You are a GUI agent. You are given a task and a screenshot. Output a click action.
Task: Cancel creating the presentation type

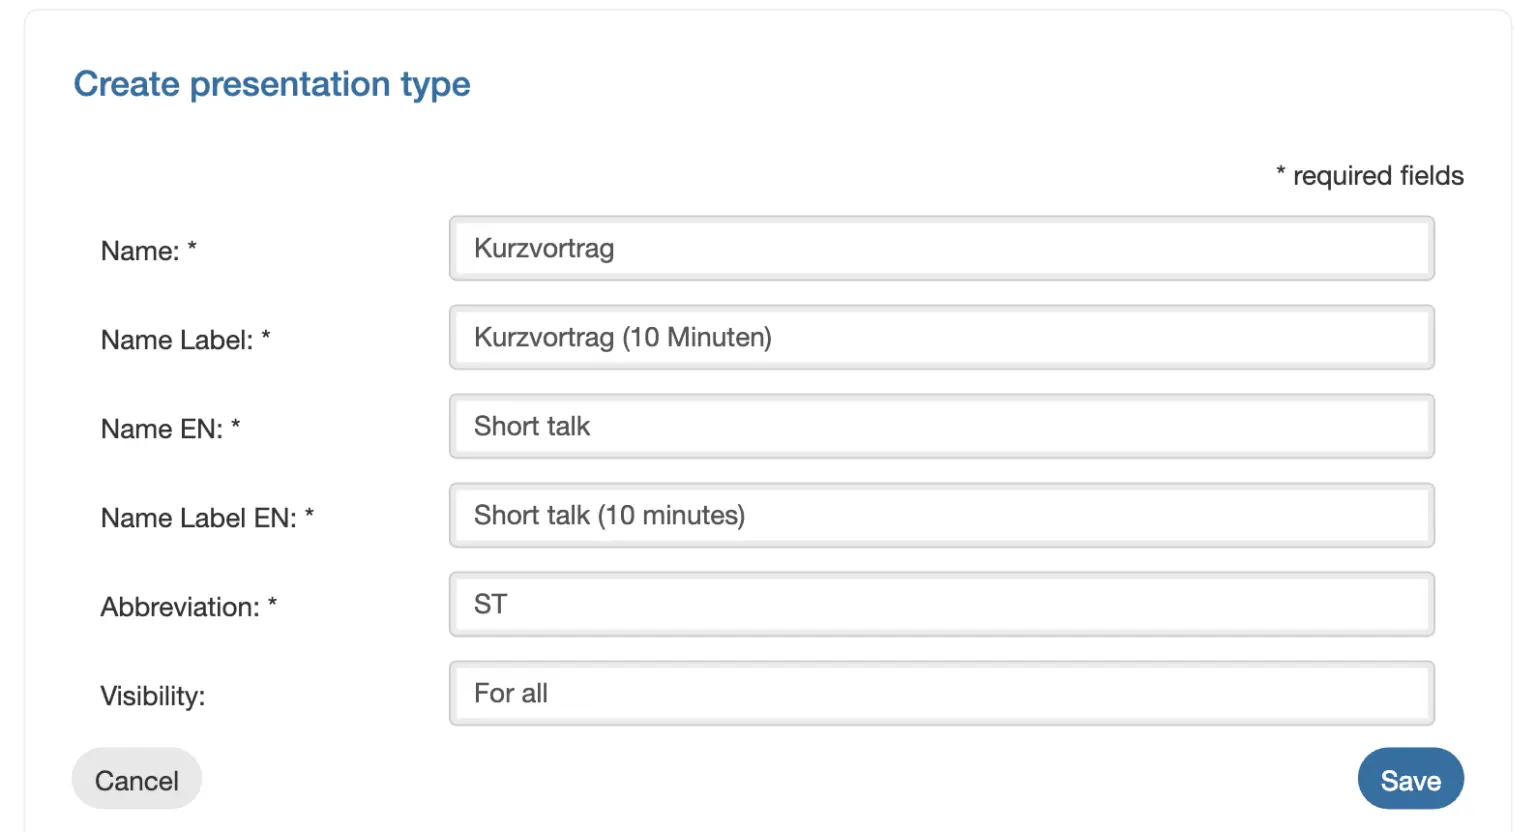coord(137,779)
